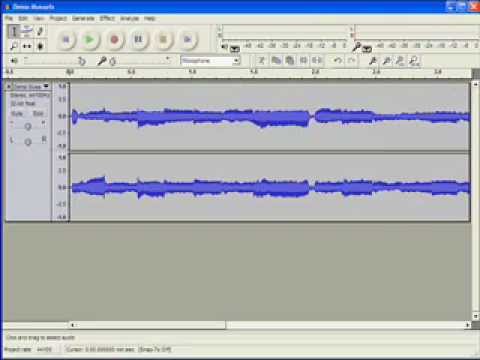Viewport: 480px width, 360px height.
Task: Cut selection with the scissors icon
Action: click(262, 60)
